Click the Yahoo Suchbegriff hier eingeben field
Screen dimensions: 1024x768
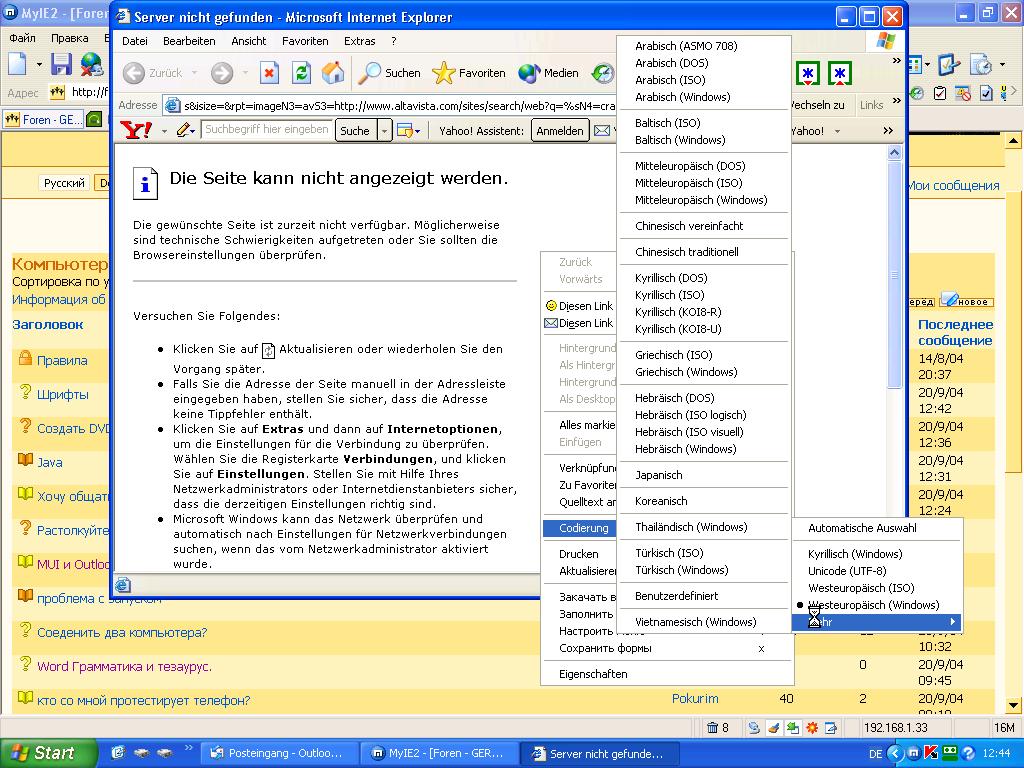pyautogui.click(x=266, y=130)
